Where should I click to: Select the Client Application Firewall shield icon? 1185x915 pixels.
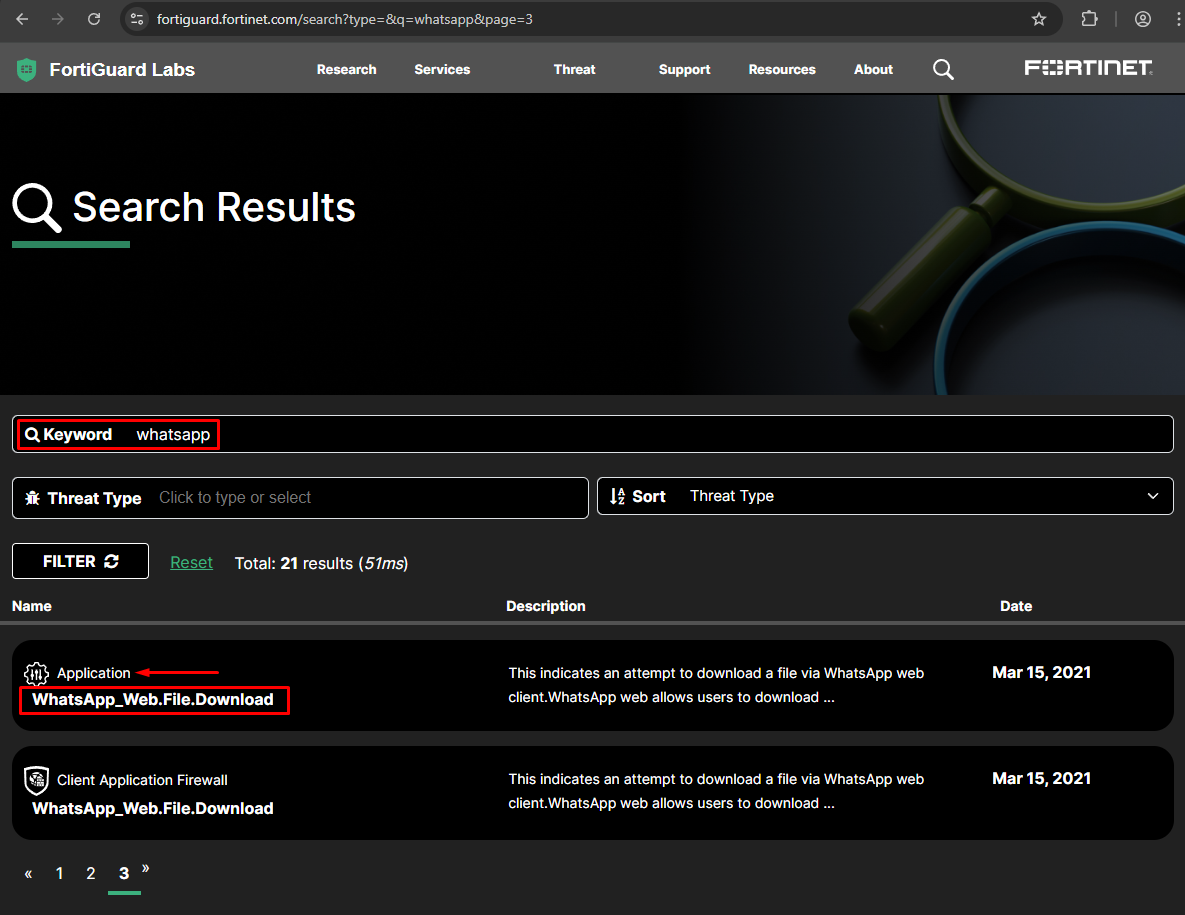[x=37, y=780]
